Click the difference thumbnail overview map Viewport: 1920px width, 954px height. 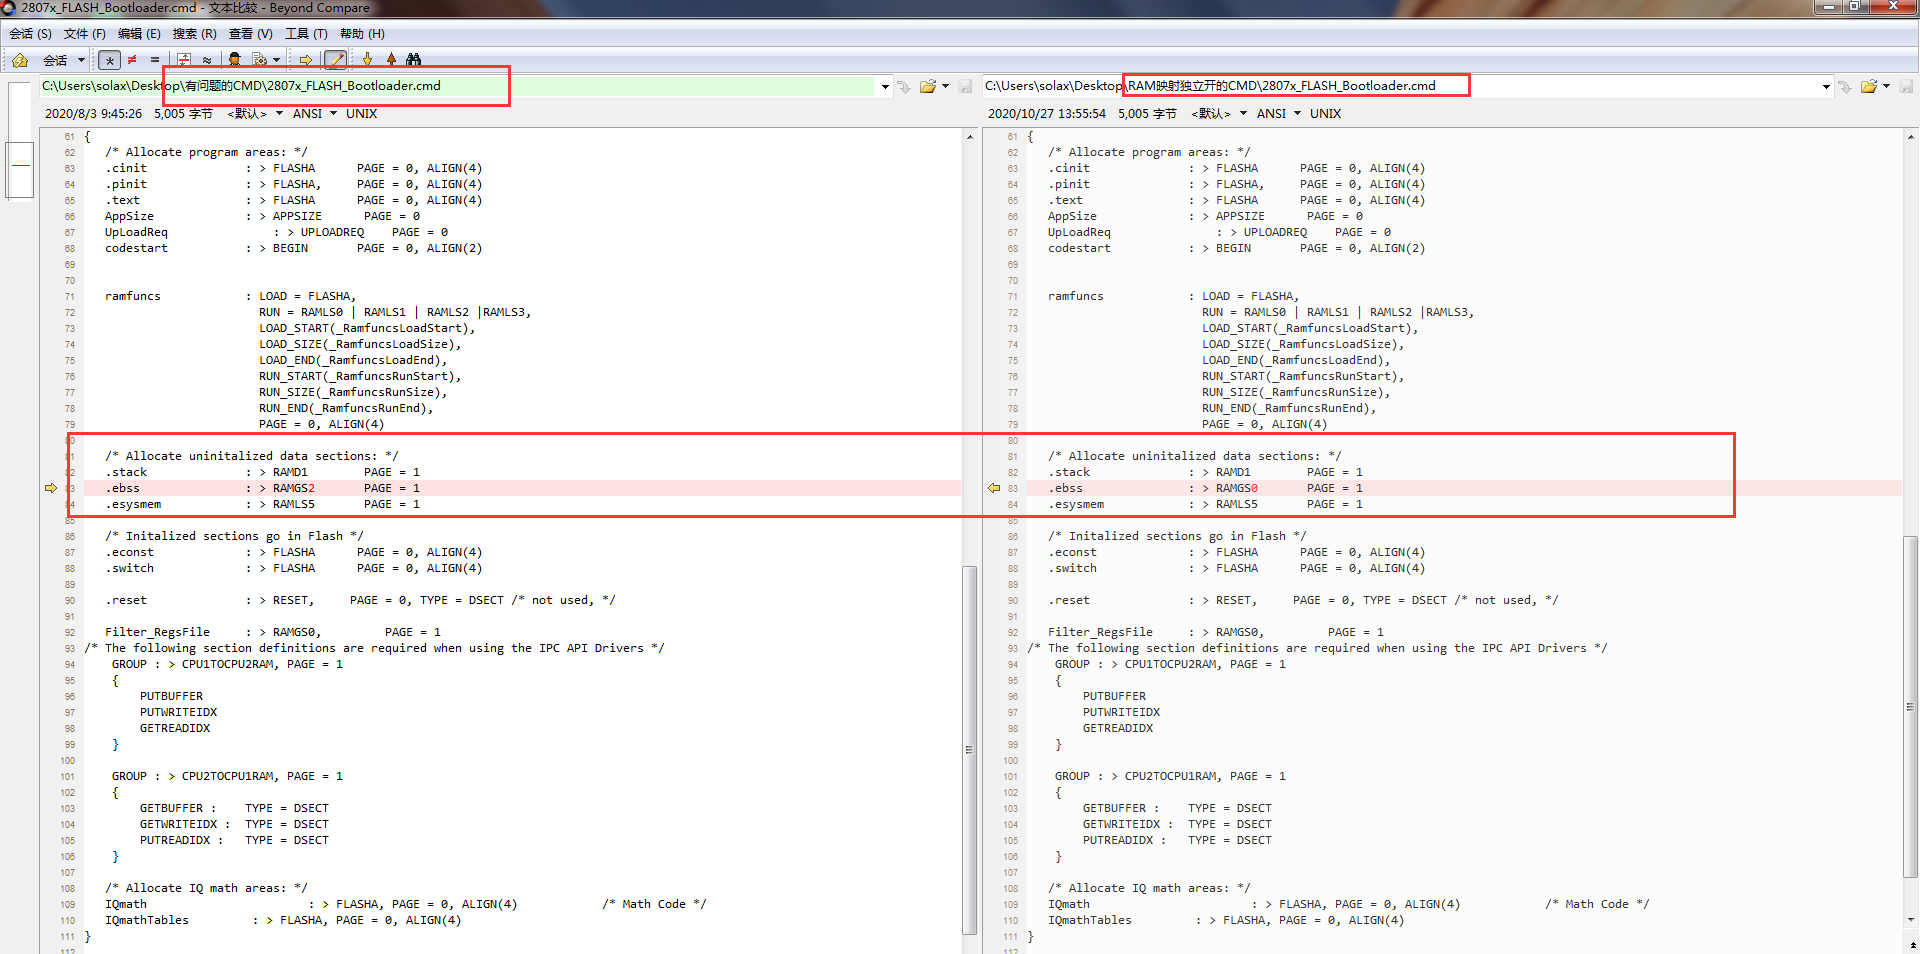(20, 140)
